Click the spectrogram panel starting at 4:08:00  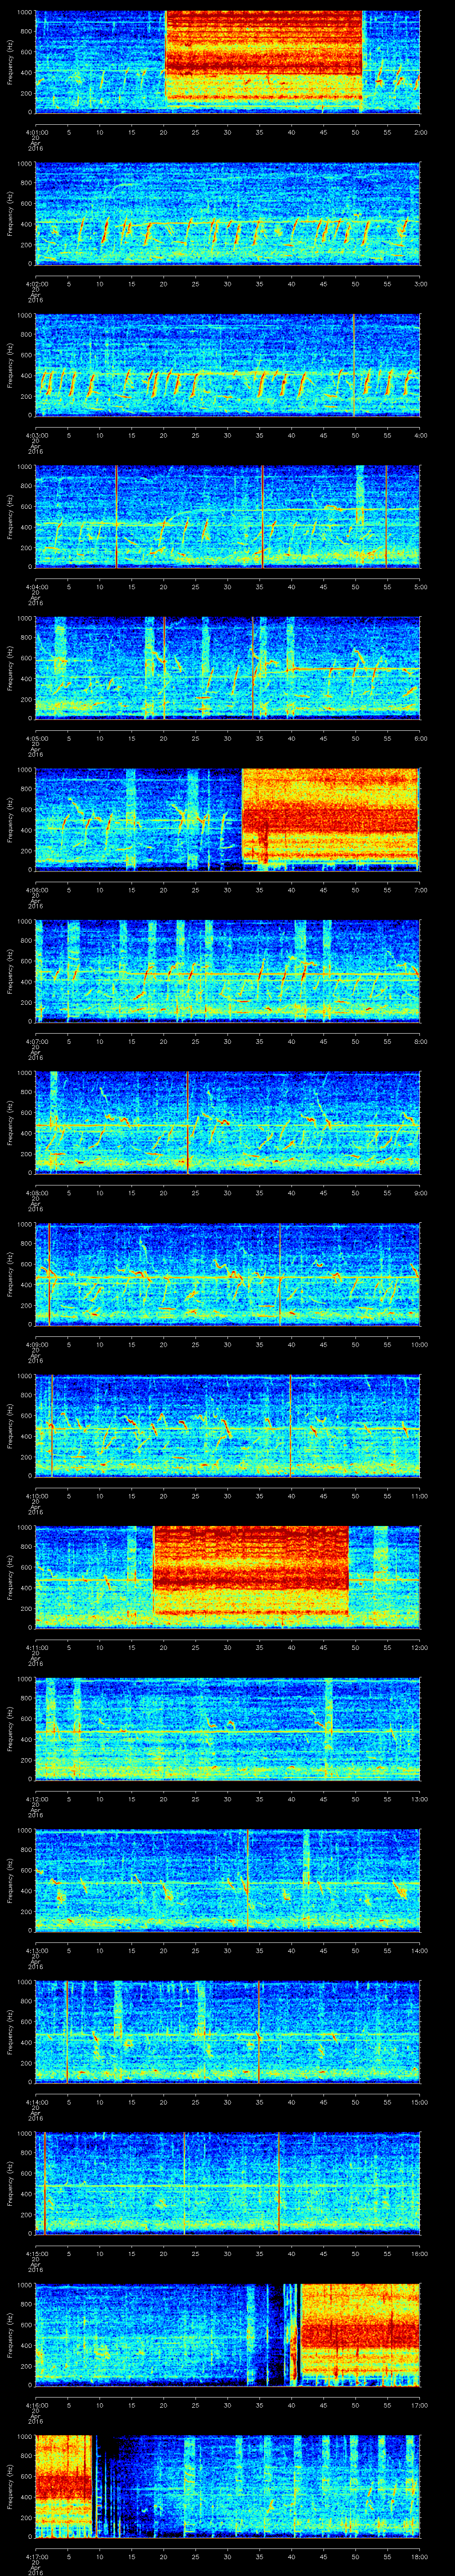228,1122
